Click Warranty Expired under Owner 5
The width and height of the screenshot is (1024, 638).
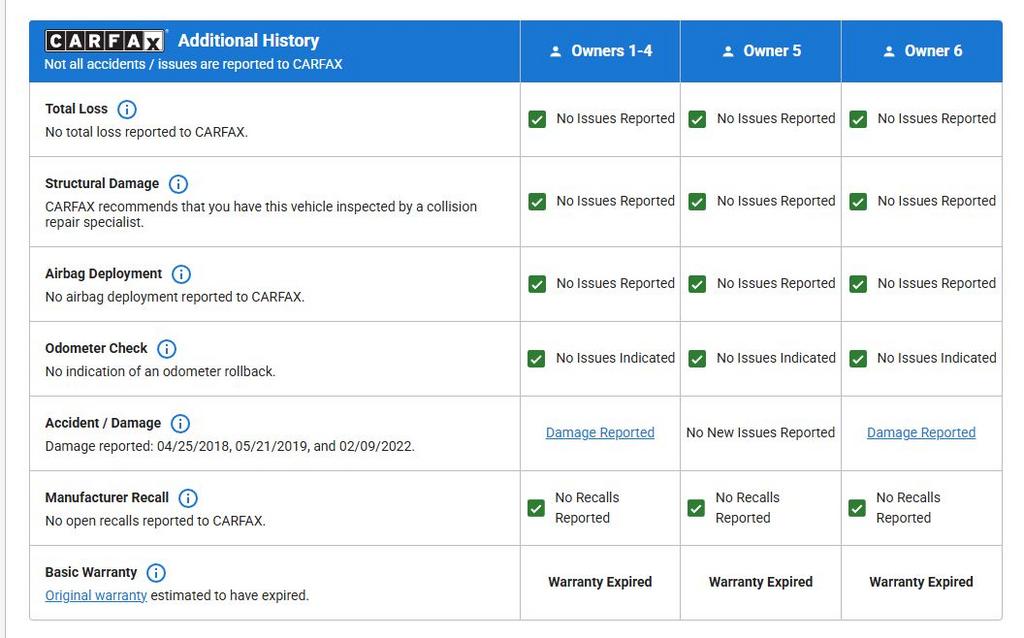coord(761,582)
